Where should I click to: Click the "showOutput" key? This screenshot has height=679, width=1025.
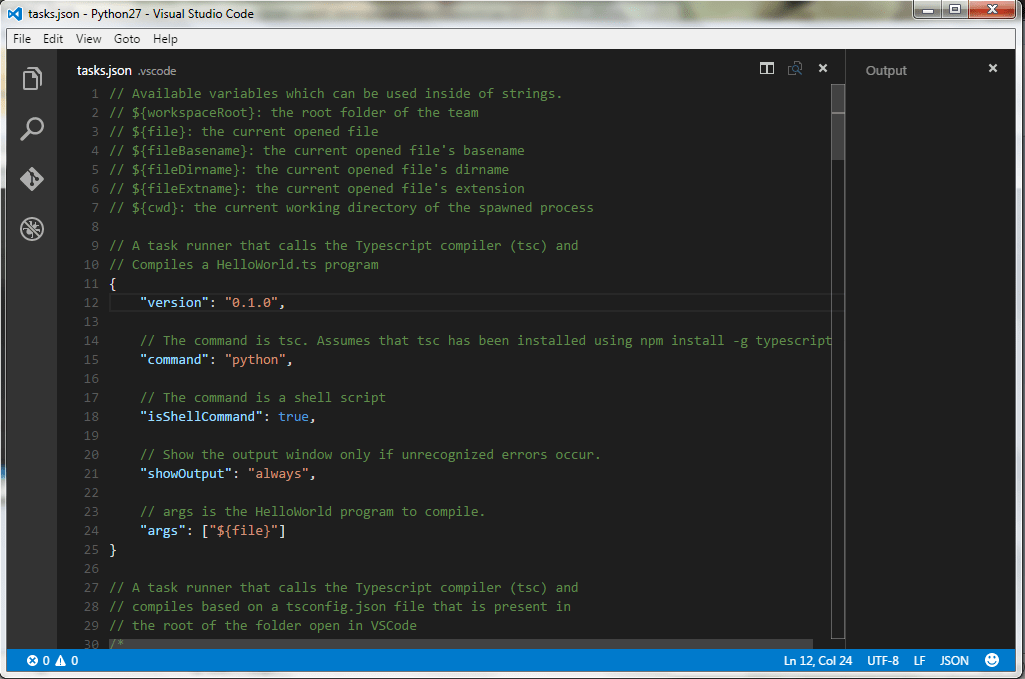pyautogui.click(x=186, y=473)
